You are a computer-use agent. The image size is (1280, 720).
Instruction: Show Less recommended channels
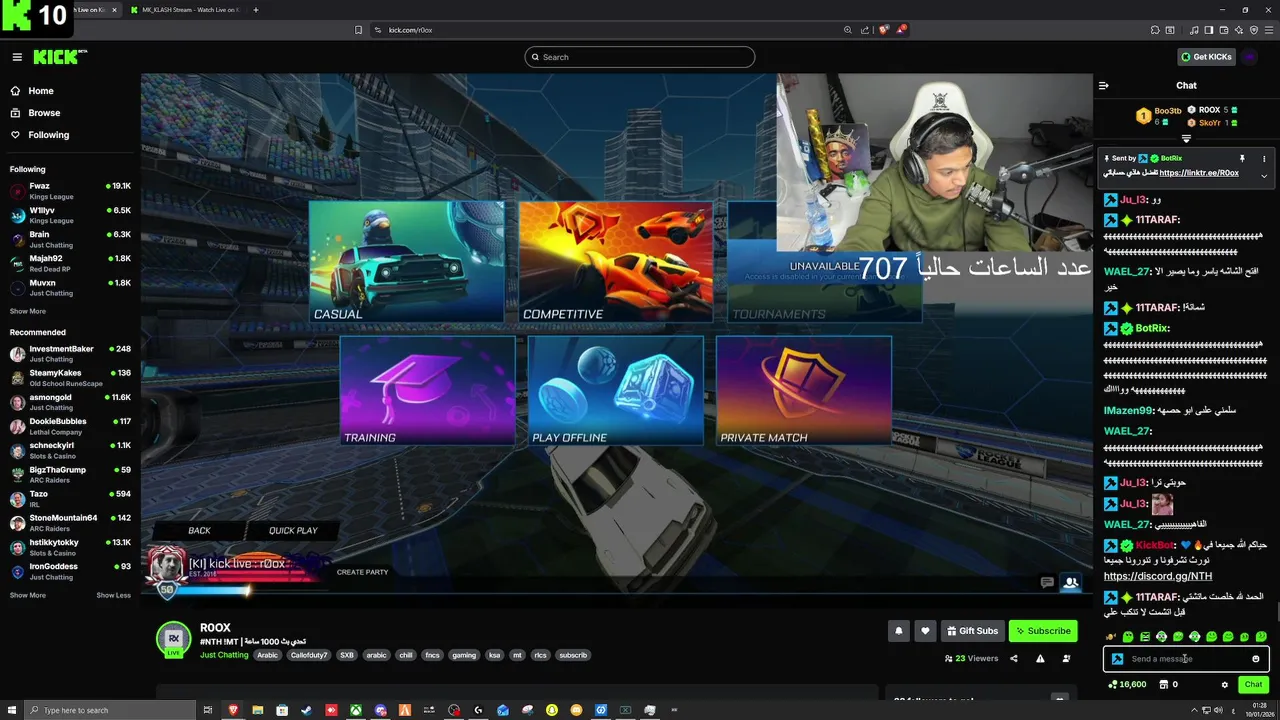[x=113, y=595]
